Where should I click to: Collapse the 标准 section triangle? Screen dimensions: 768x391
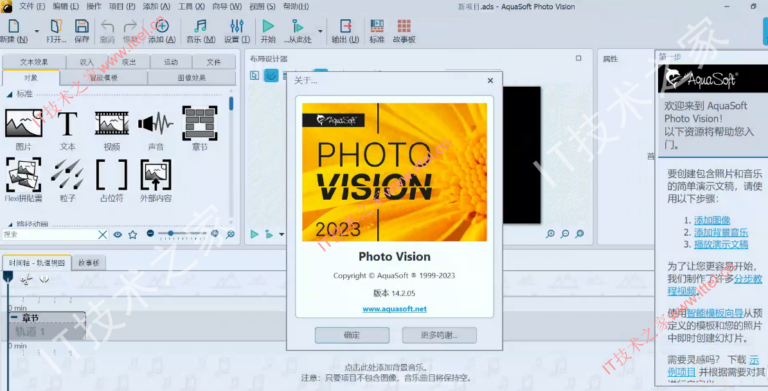click(9, 94)
